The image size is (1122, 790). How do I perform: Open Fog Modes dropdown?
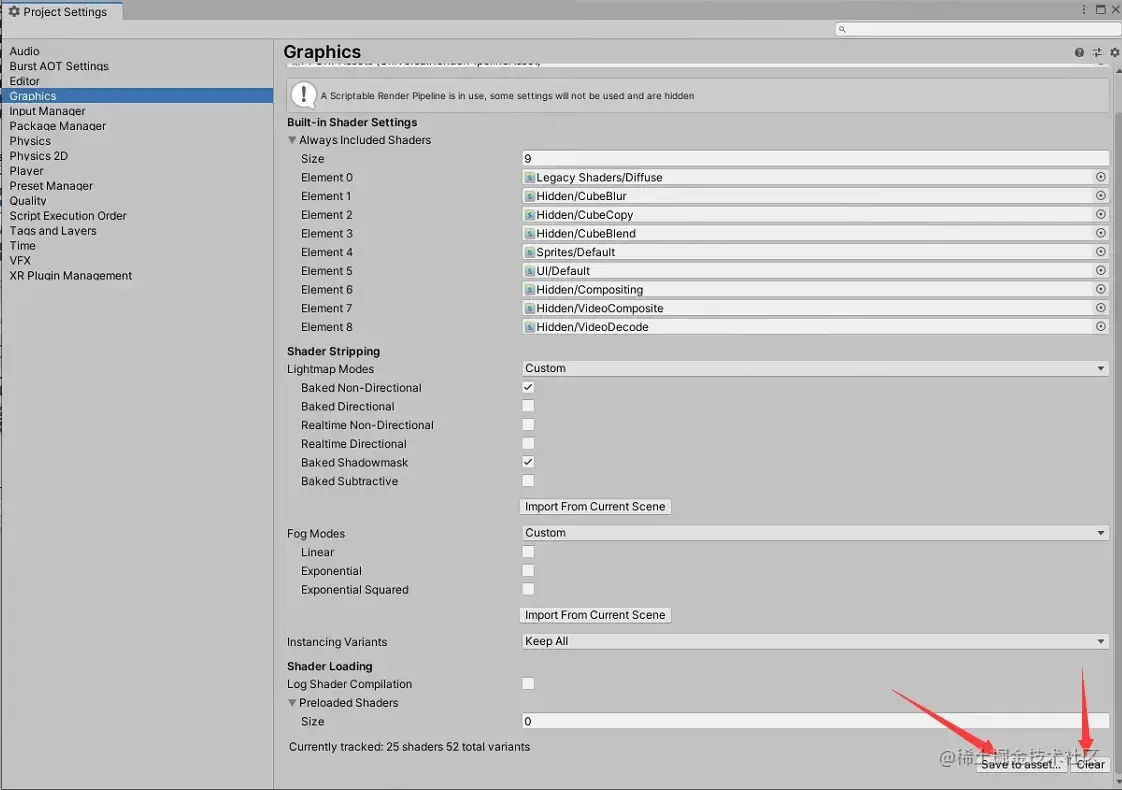[x=815, y=532]
